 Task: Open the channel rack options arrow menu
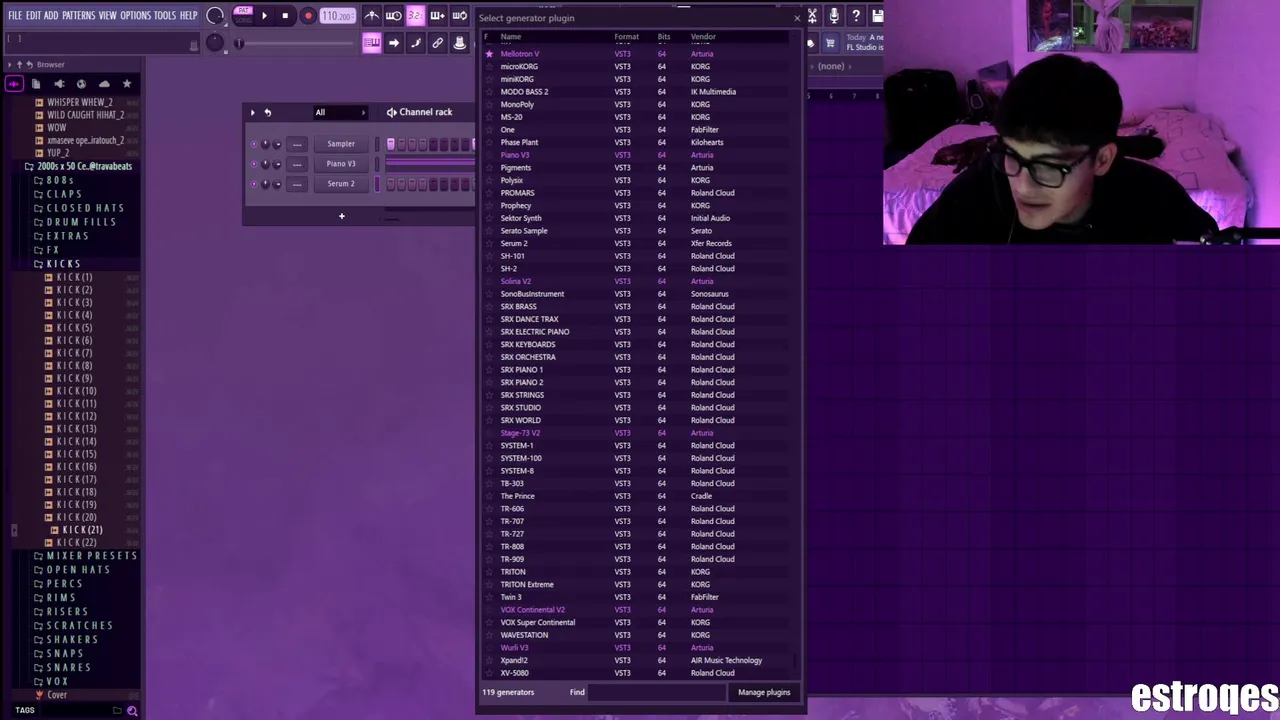[252, 113]
